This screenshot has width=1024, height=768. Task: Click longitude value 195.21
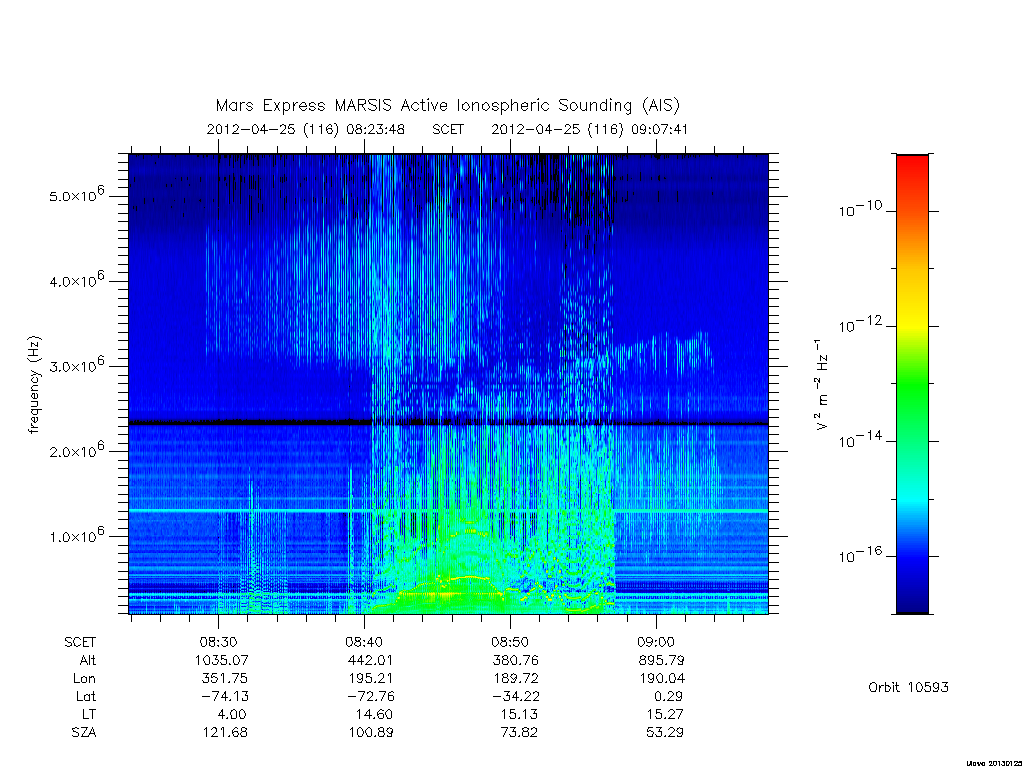(371, 679)
